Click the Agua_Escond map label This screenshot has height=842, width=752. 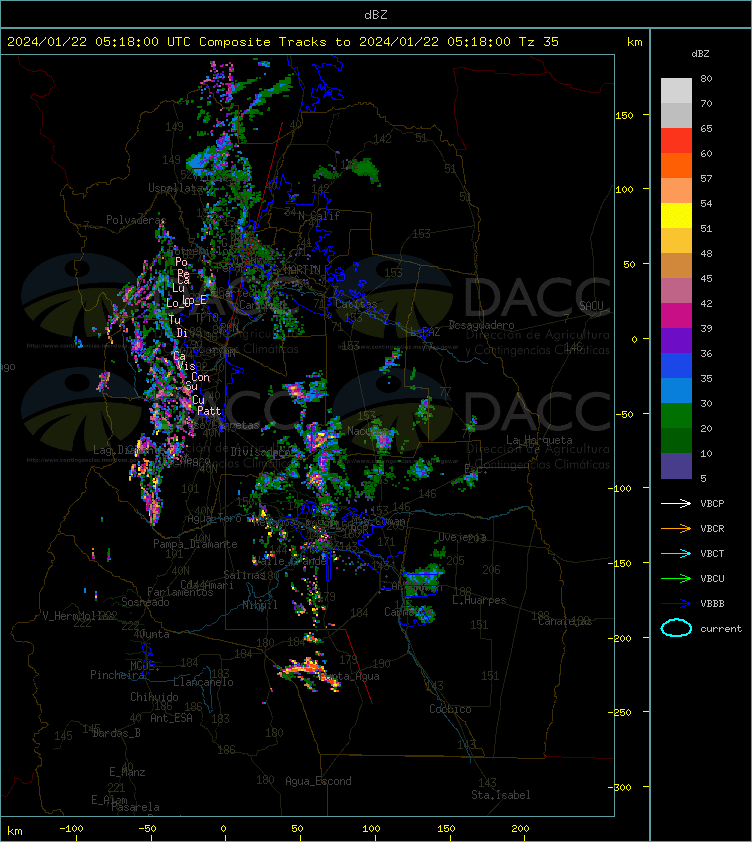coord(319,781)
